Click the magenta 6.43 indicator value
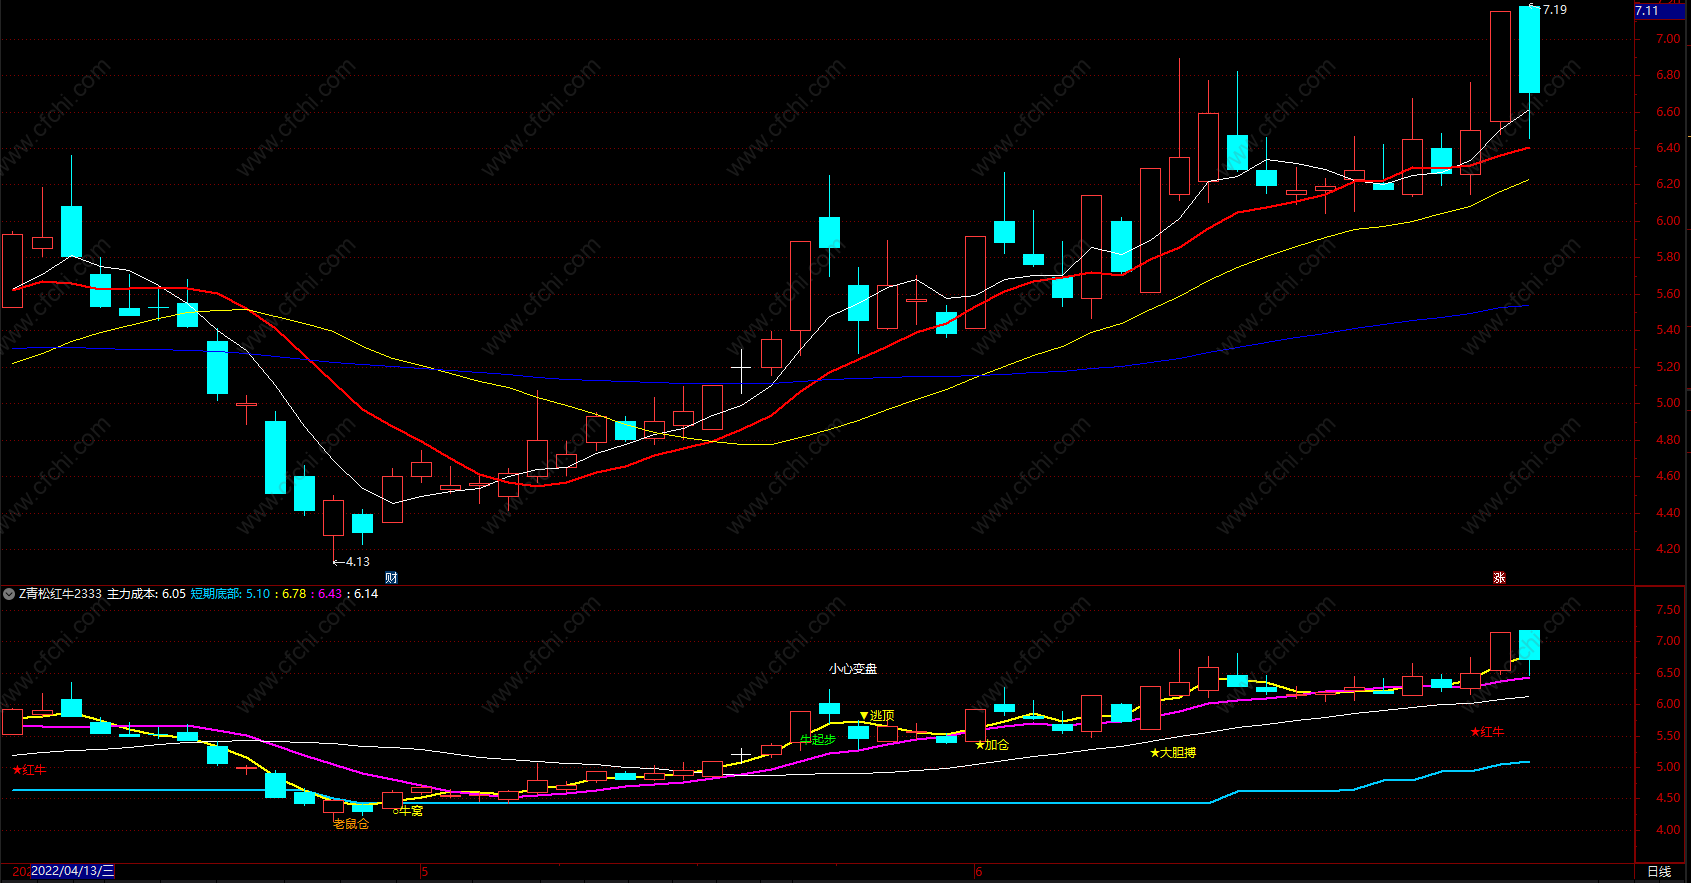The width and height of the screenshot is (1691, 883). tap(330, 594)
